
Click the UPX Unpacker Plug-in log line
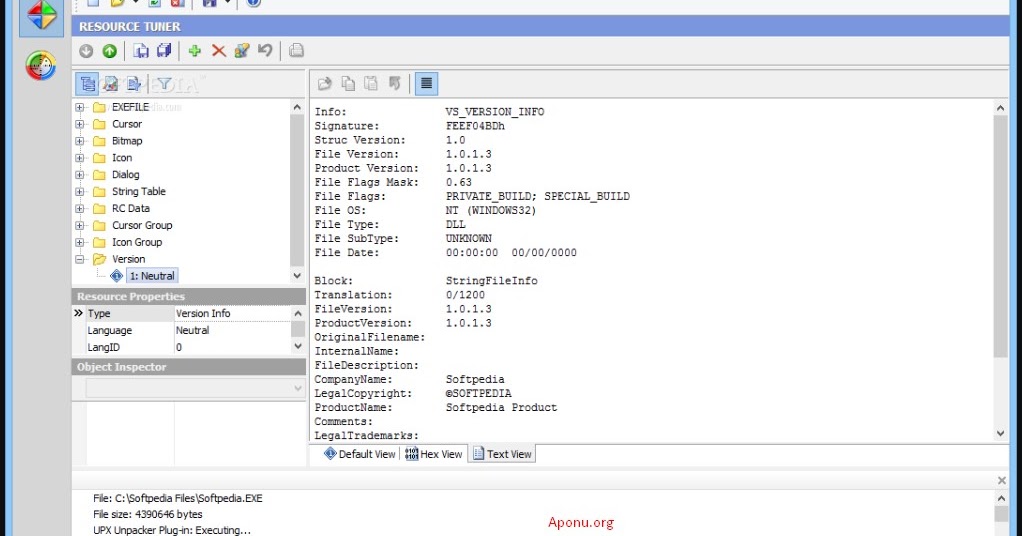(172, 530)
